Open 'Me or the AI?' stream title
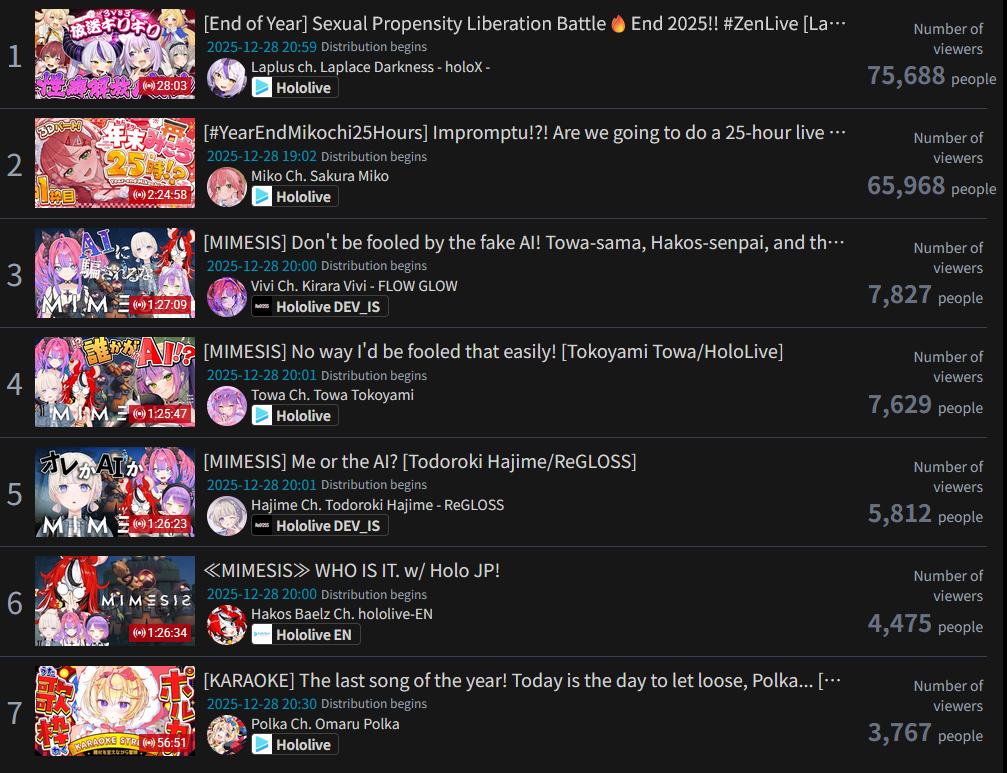 coord(420,462)
